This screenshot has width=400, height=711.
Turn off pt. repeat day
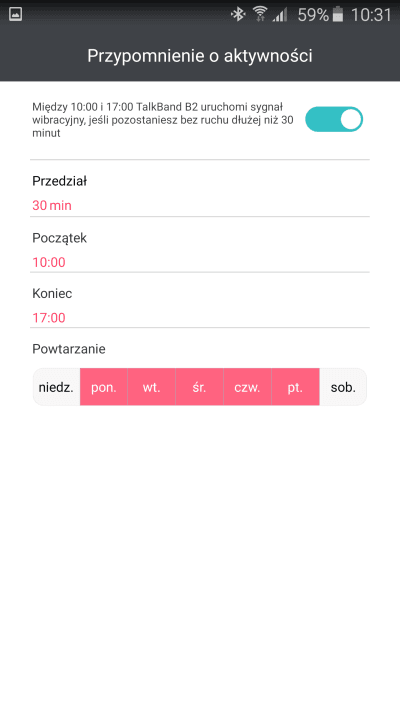295,387
